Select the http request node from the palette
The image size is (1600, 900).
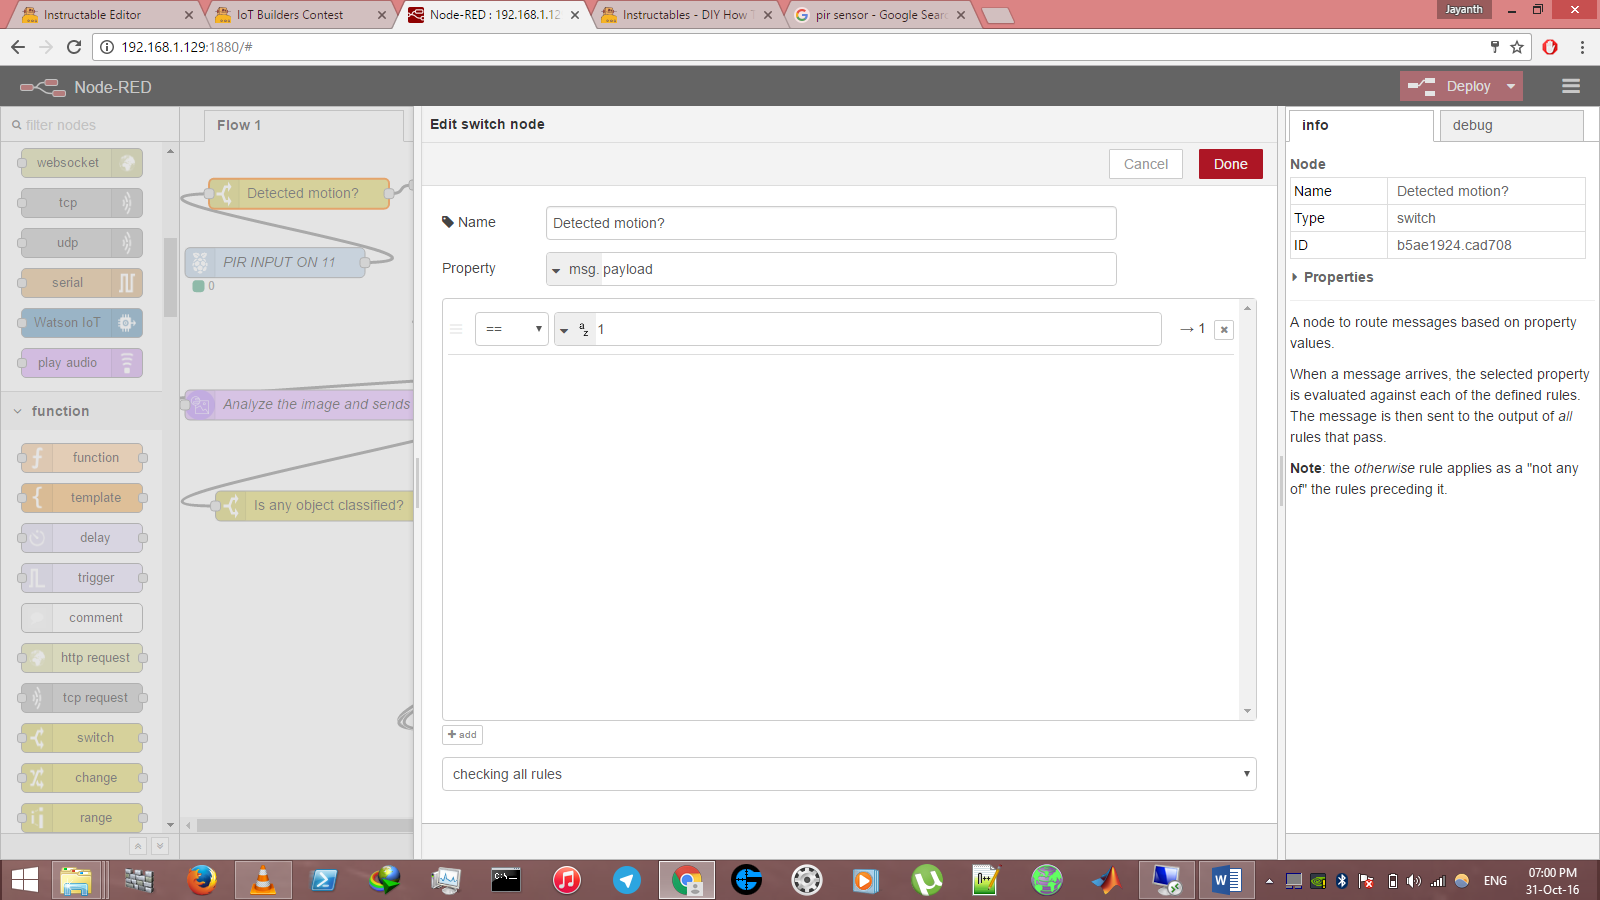pos(80,657)
